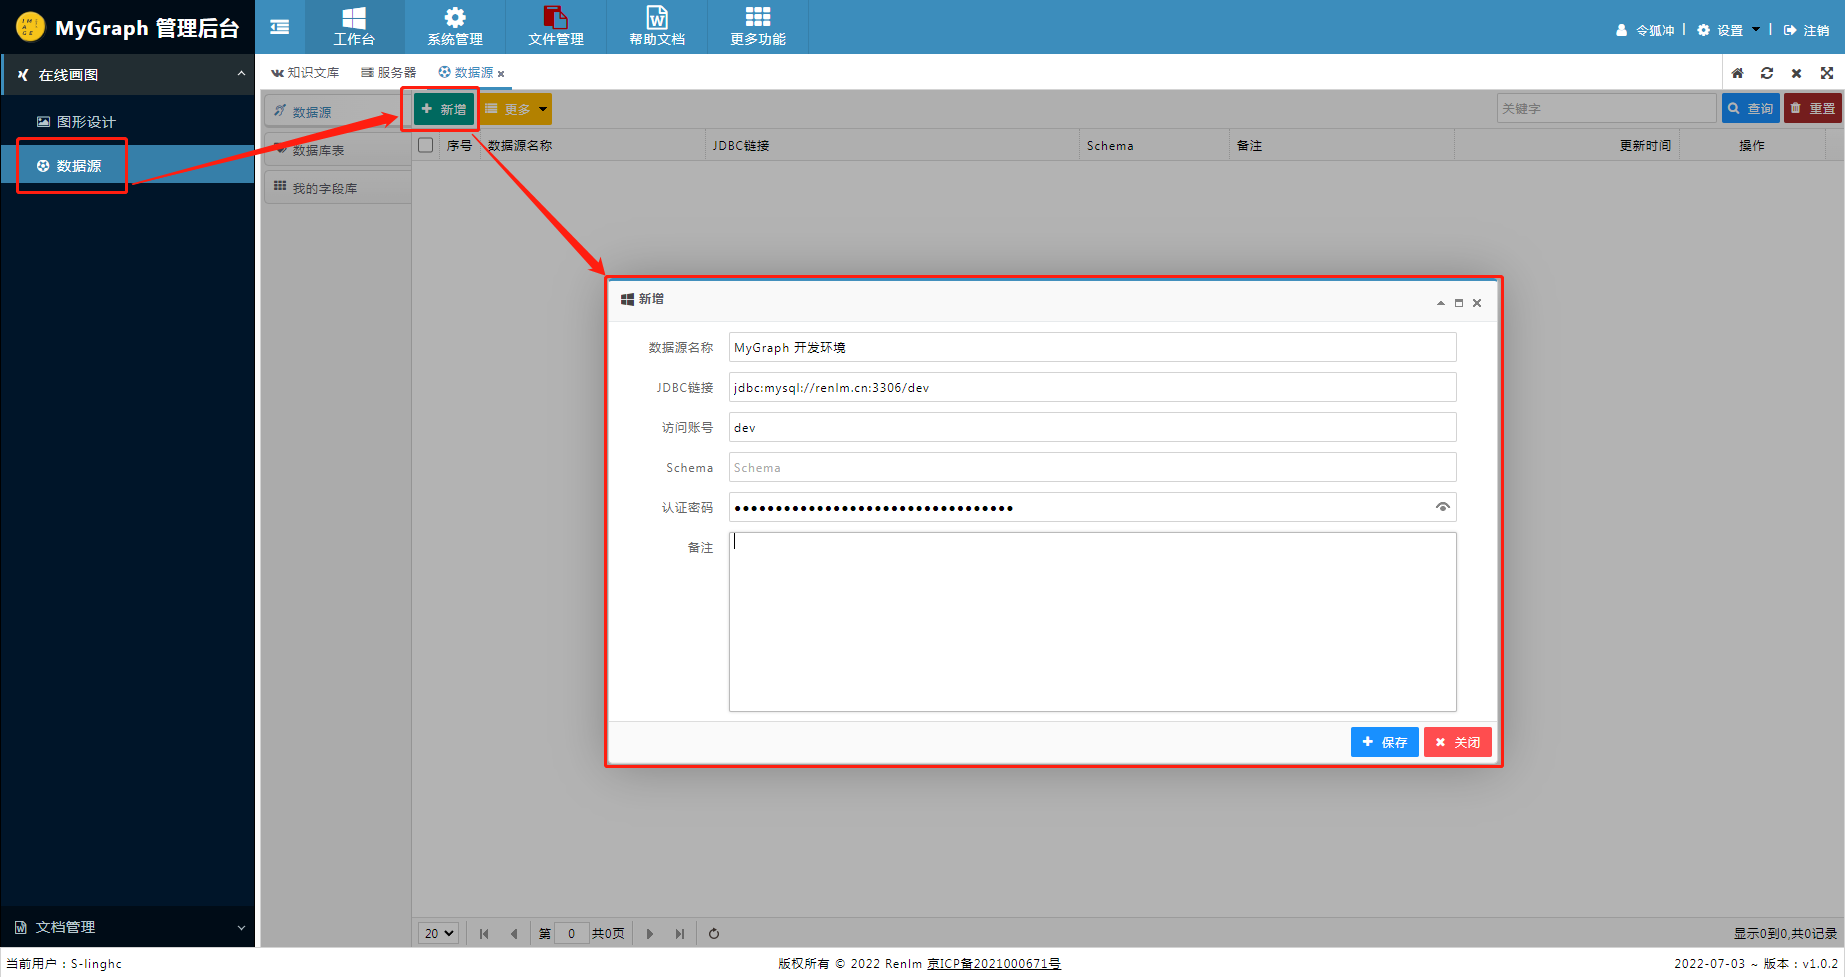Click the MyGraph 管理后台 logo
The height and width of the screenshot is (977, 1845).
pos(128,27)
